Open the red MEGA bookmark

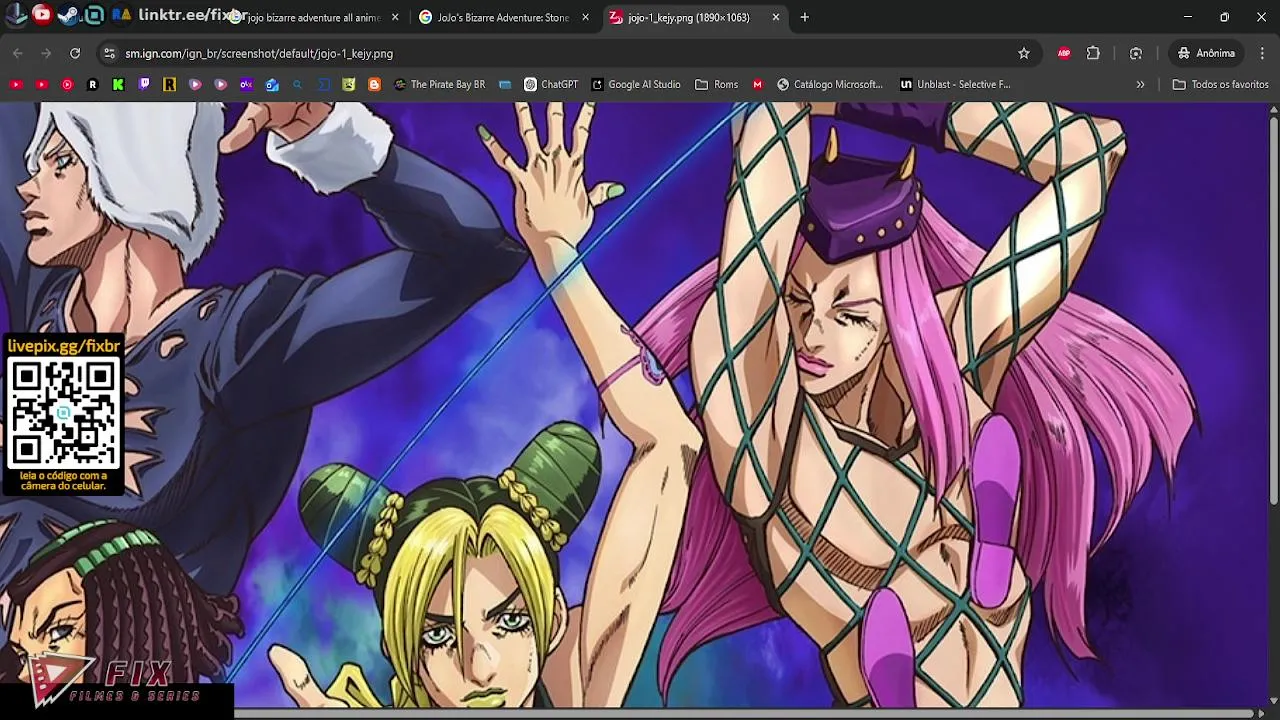click(757, 85)
